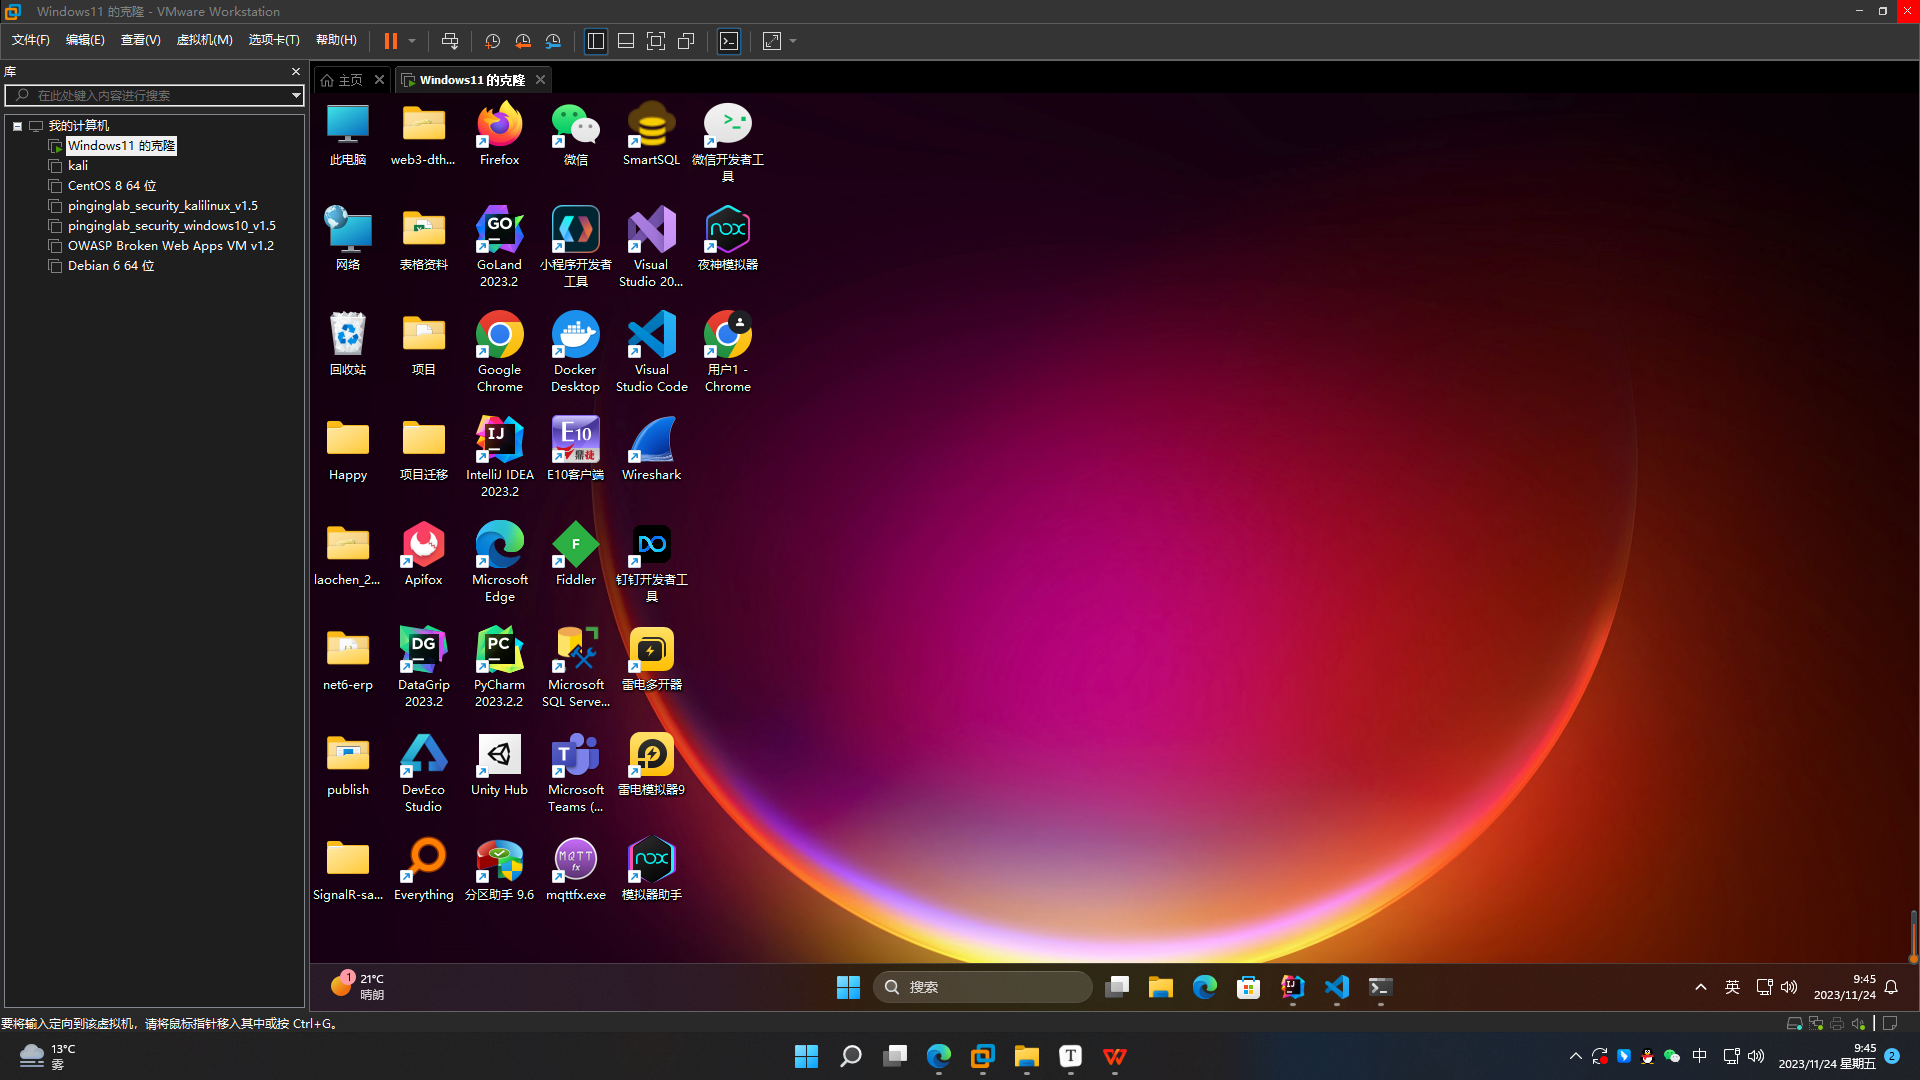Open the 选项卡(T) menu
This screenshot has width=1920, height=1080.
(274, 40)
